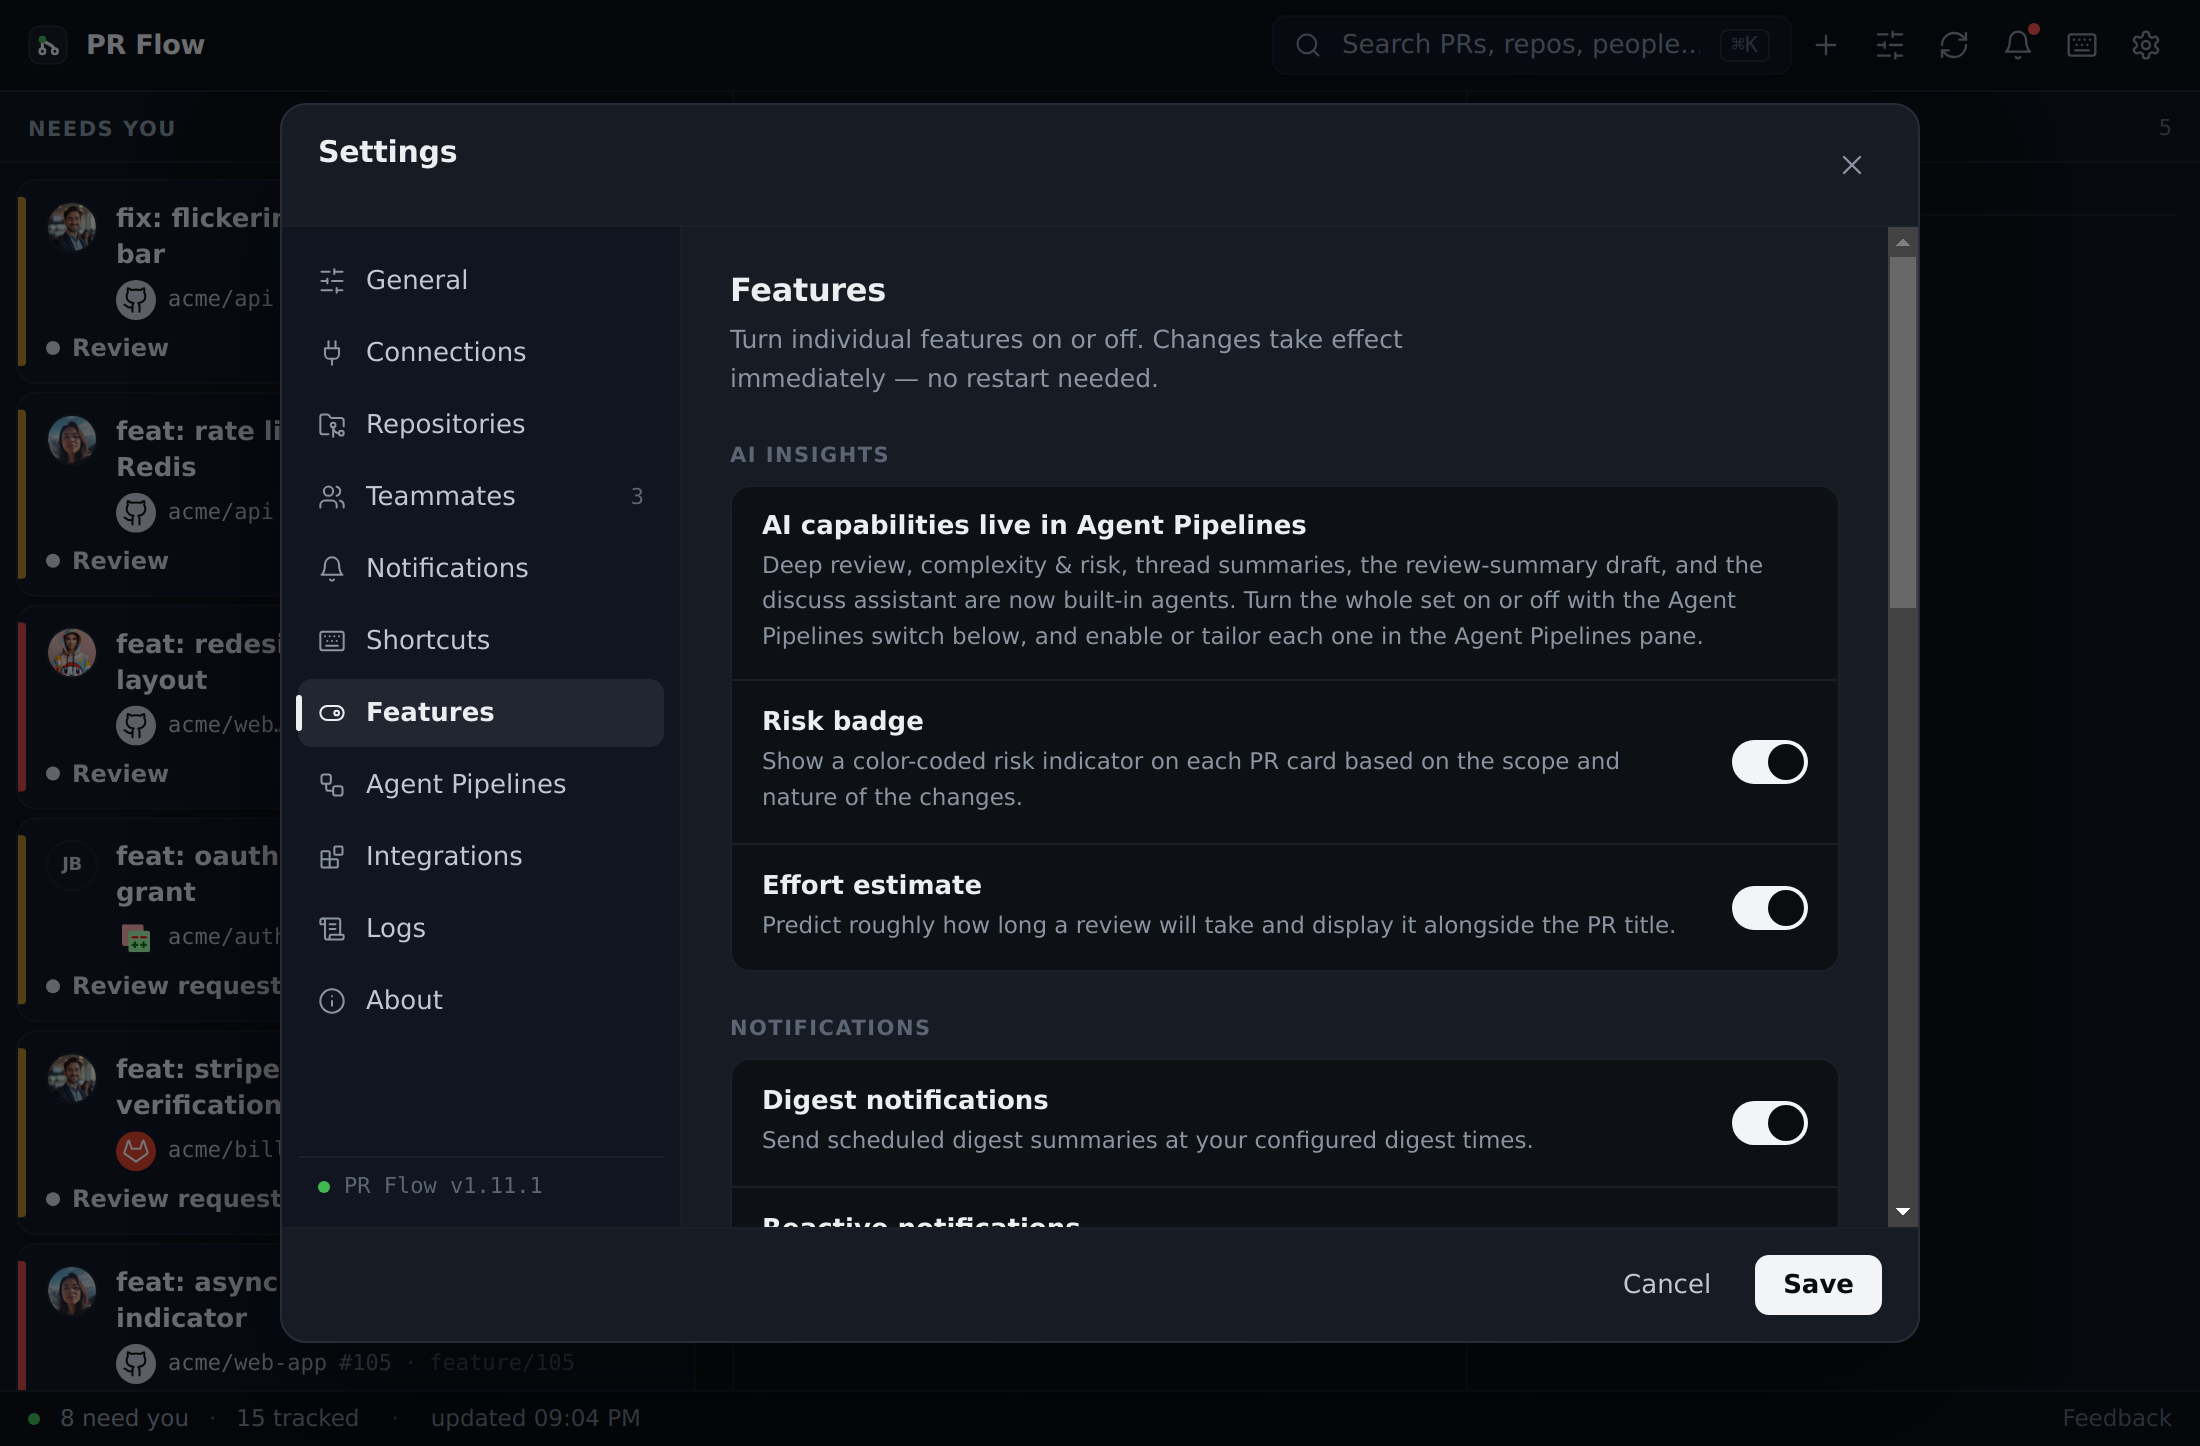Click the Logs scroll icon

332,929
